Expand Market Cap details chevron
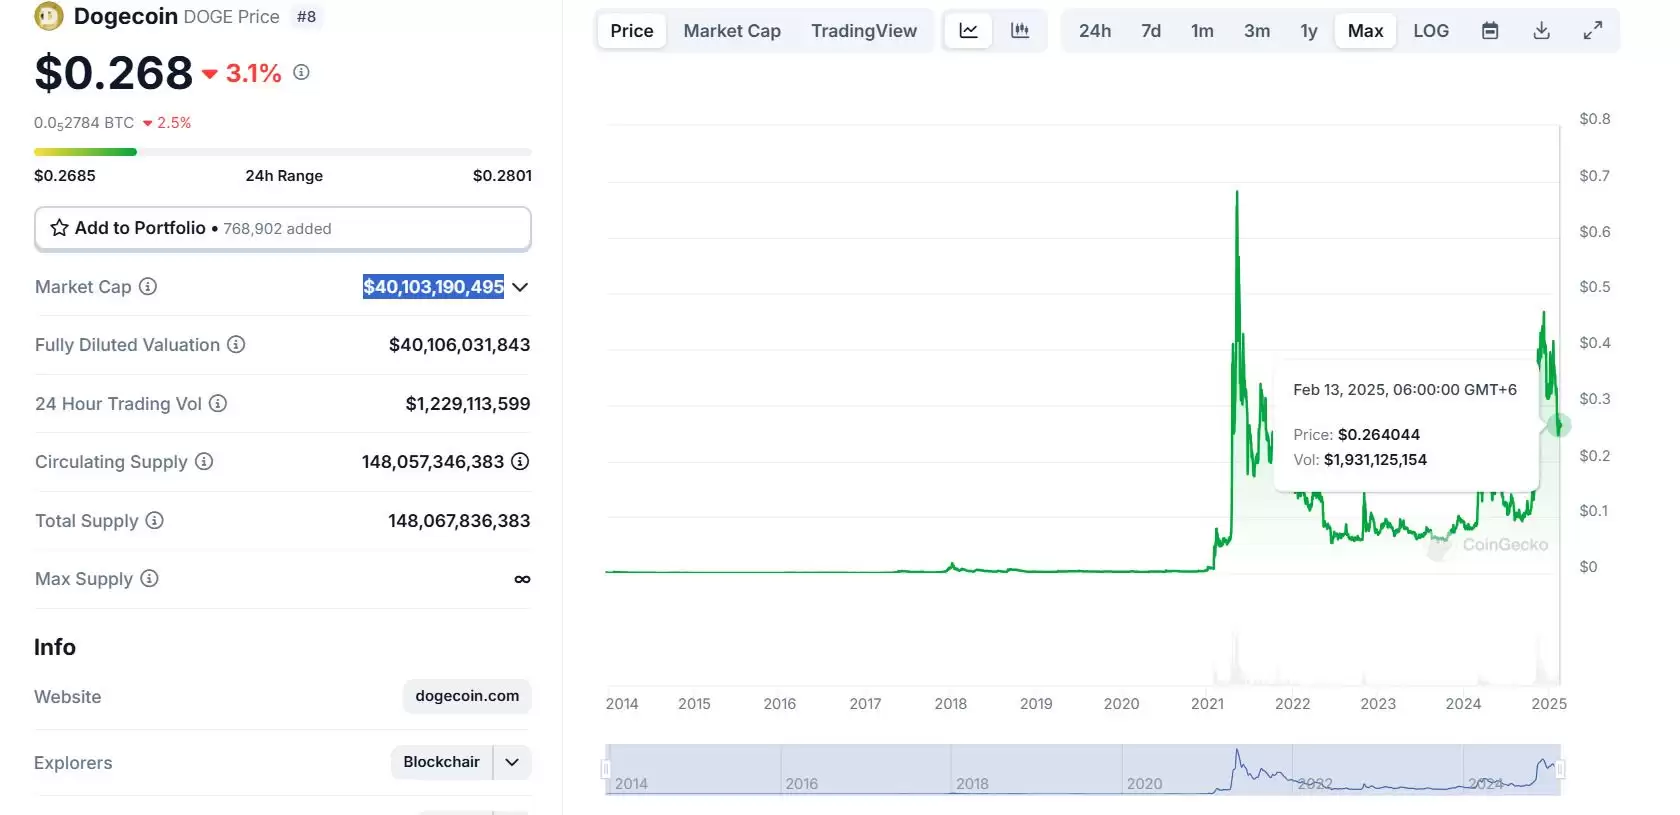 click(520, 287)
